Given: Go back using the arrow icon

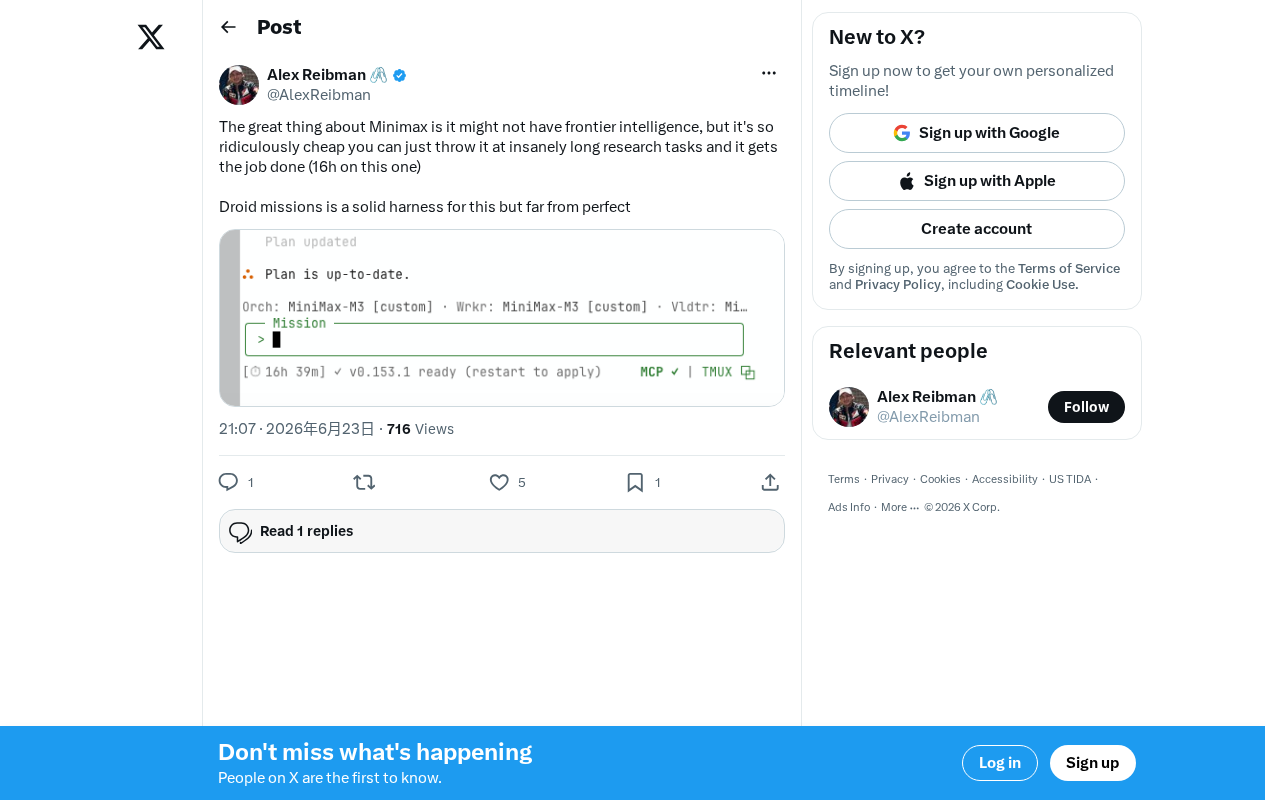Looking at the screenshot, I should (x=228, y=27).
